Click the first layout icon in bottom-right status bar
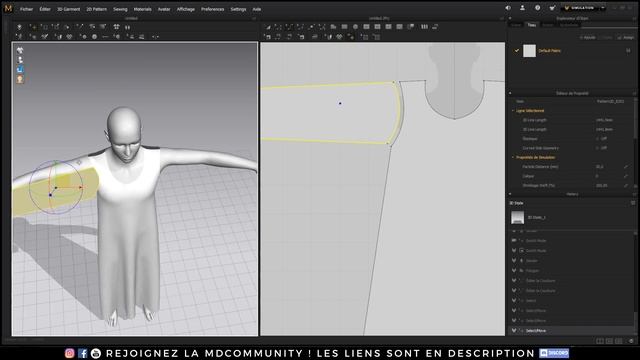Viewport: 640px width, 360px height. 600,341
